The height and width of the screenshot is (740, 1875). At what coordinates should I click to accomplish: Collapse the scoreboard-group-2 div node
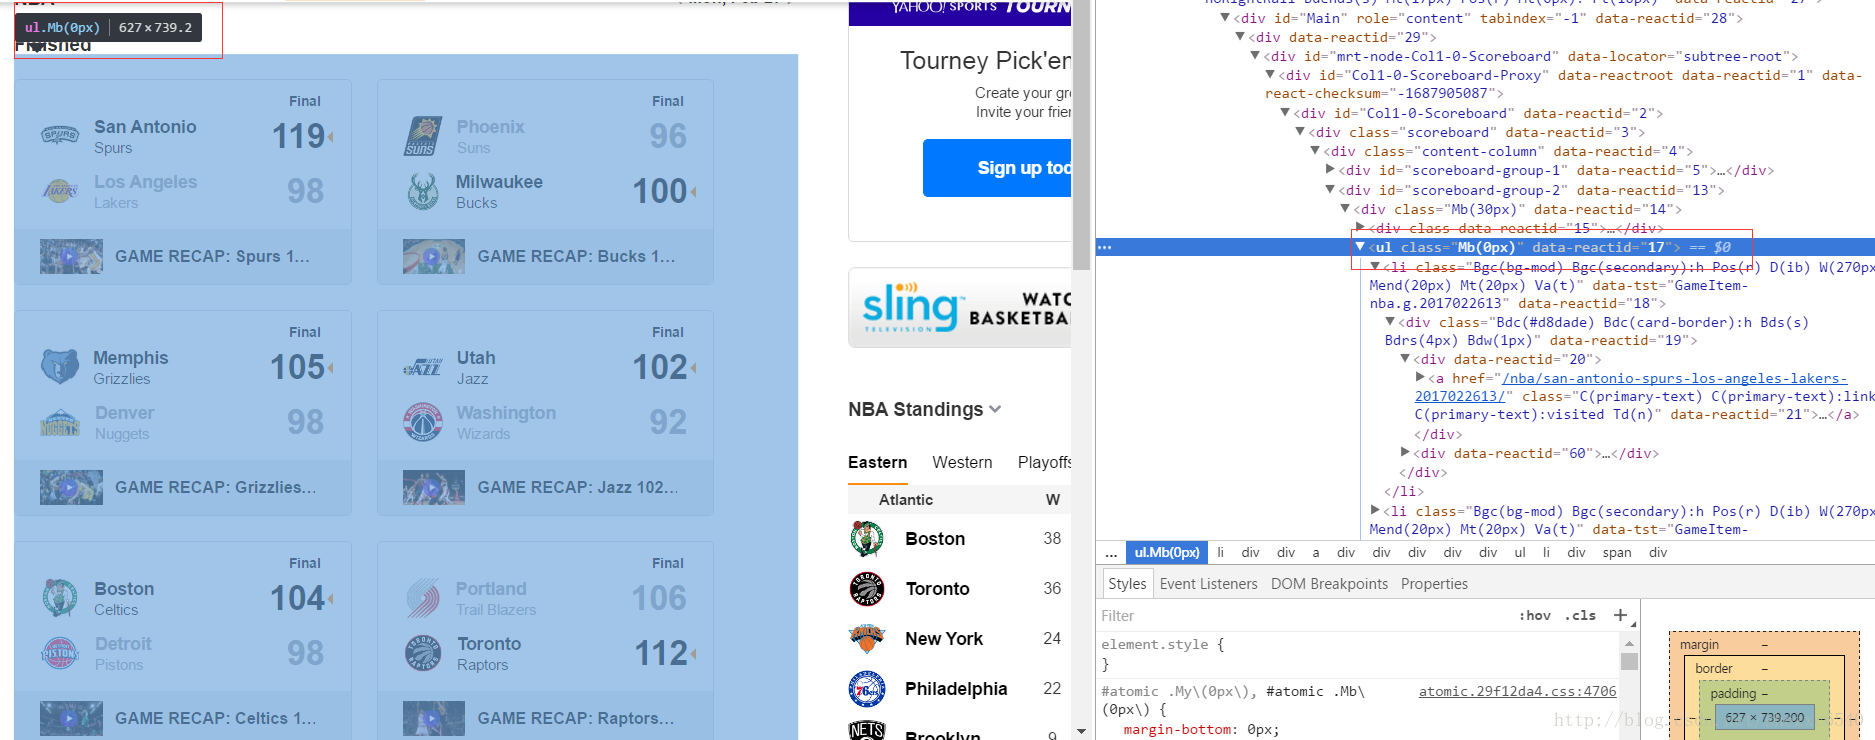pos(1330,189)
